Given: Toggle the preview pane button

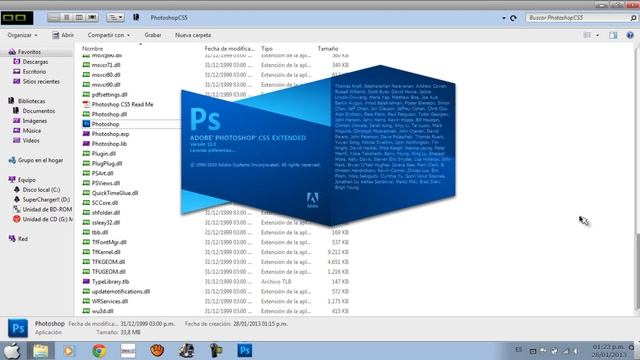Looking at the screenshot, I should [x=613, y=35].
